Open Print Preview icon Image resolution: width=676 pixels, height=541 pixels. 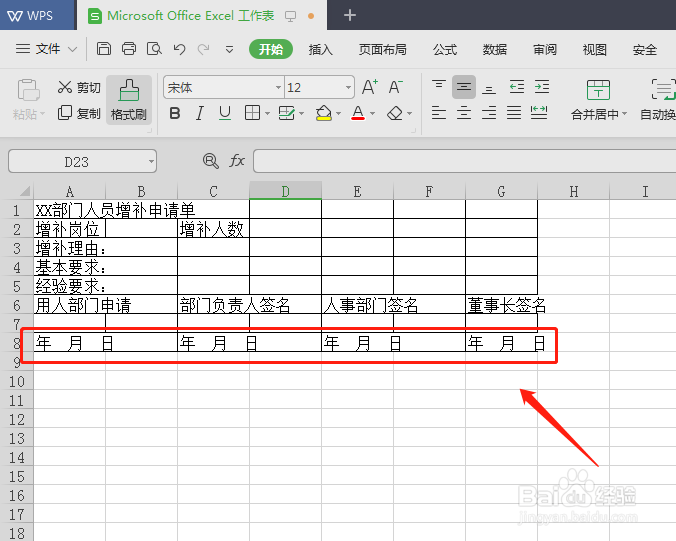coord(154,49)
